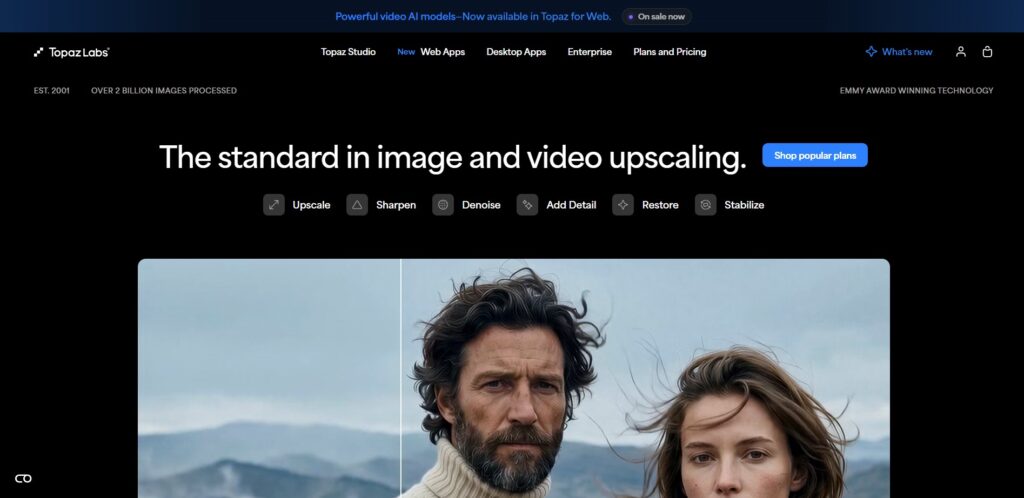The width and height of the screenshot is (1024, 498).
Task: Click the Restore sparkle icon
Action: [x=623, y=205]
